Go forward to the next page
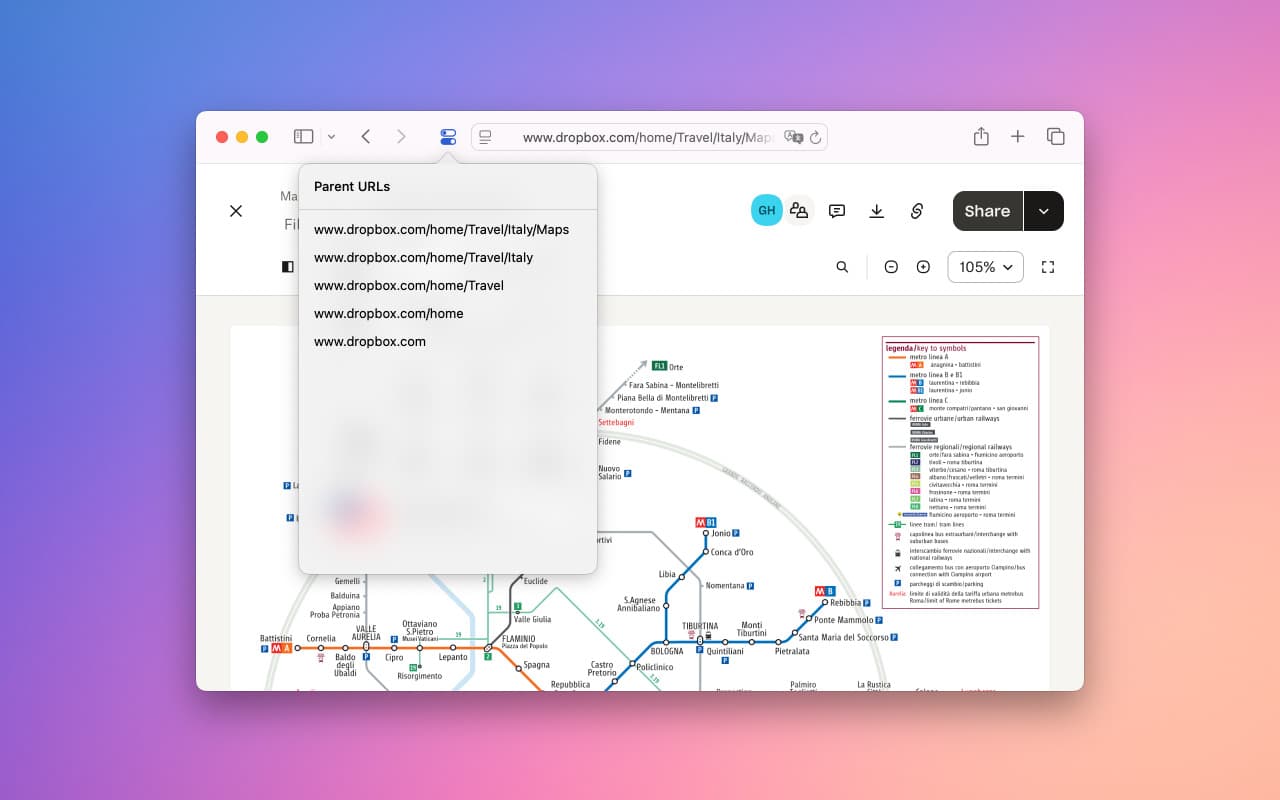Viewport: 1280px width, 800px height. point(402,137)
